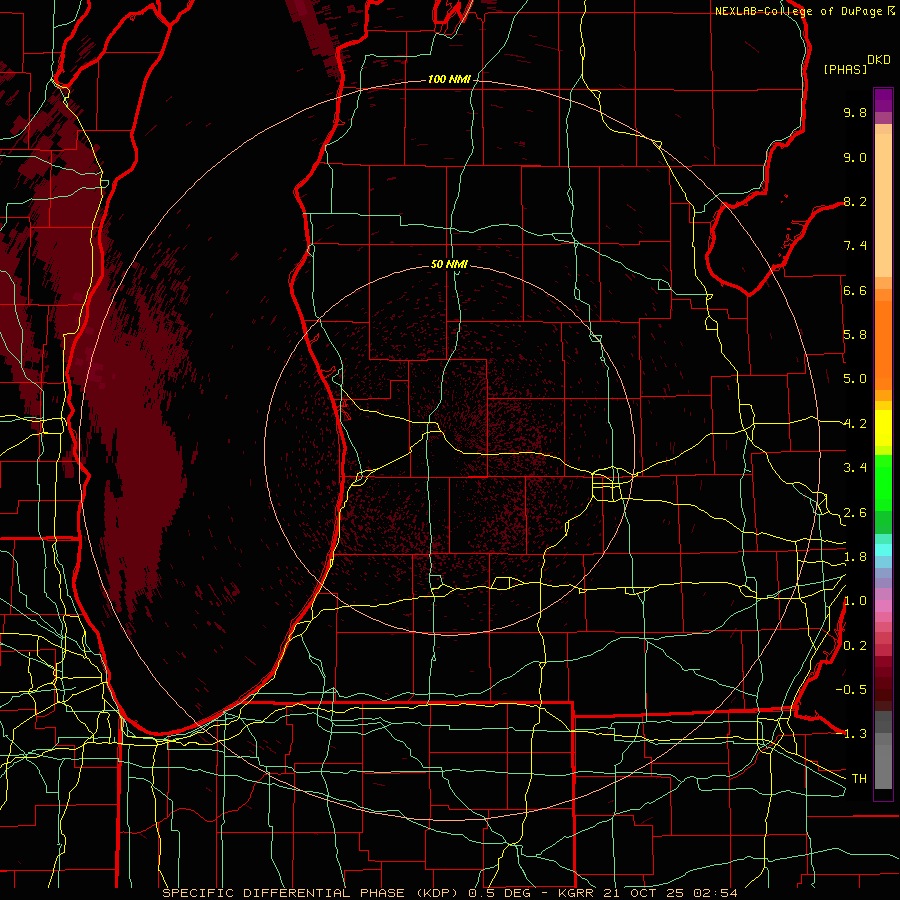Click the 100 NMI range ring label
Viewport: 900px width, 900px height.
[x=449, y=79]
